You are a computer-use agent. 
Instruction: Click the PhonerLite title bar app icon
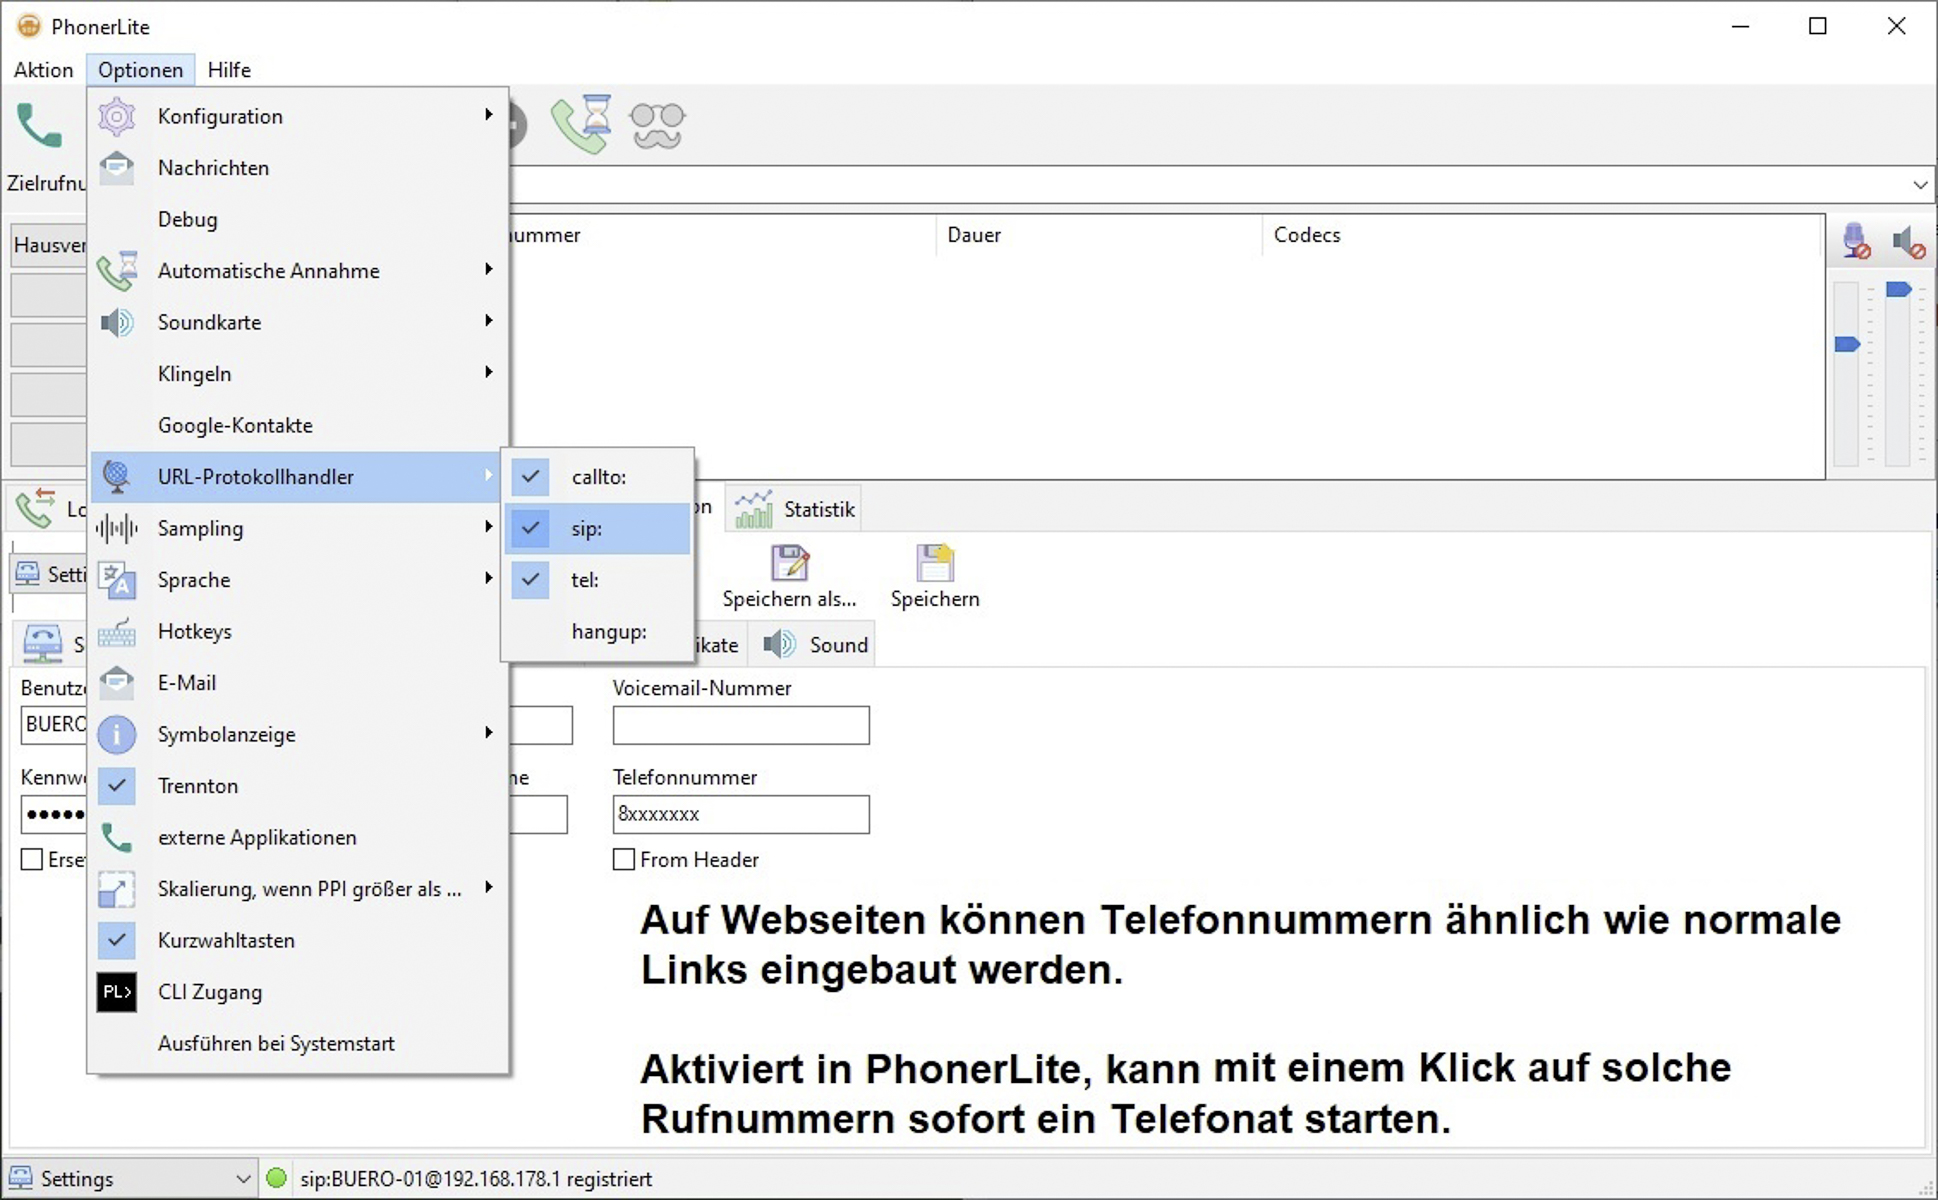29,26
